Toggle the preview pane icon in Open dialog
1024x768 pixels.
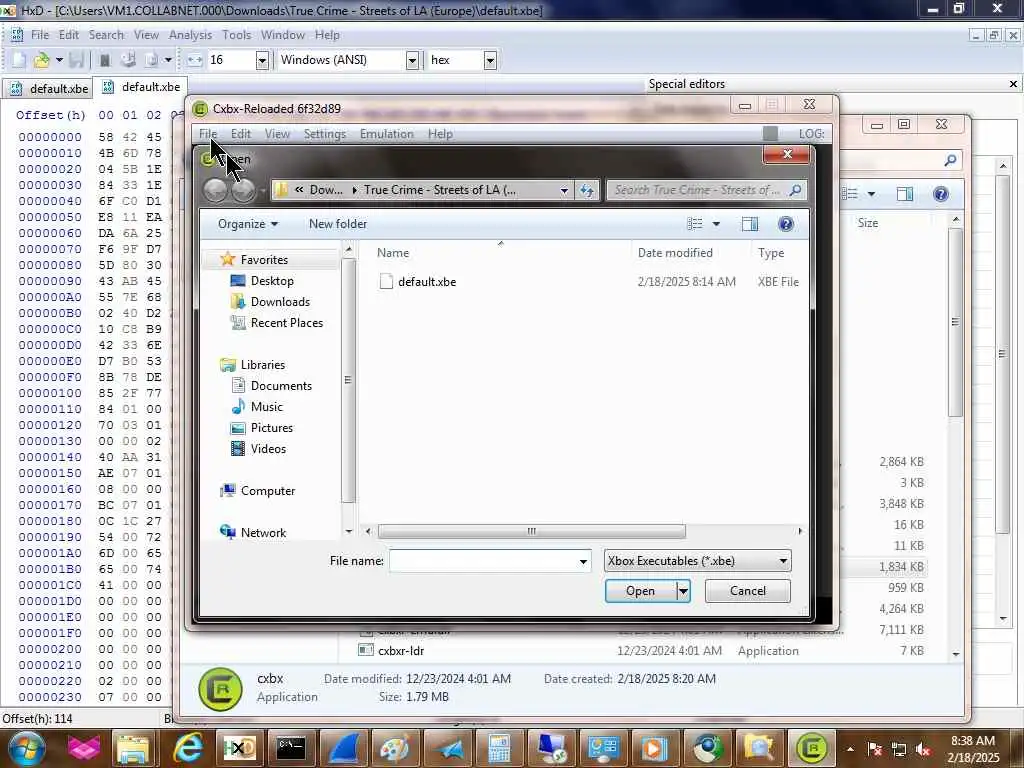pyautogui.click(x=750, y=224)
